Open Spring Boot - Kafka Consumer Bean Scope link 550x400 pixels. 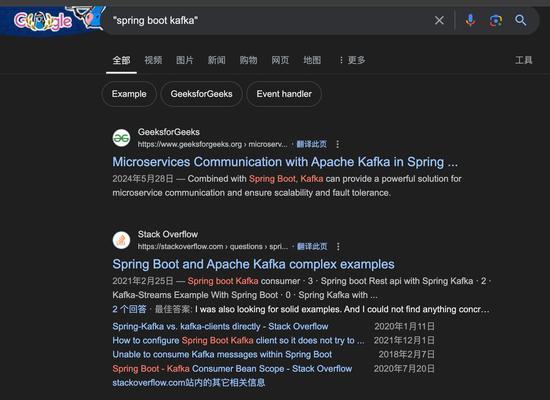pos(232,369)
